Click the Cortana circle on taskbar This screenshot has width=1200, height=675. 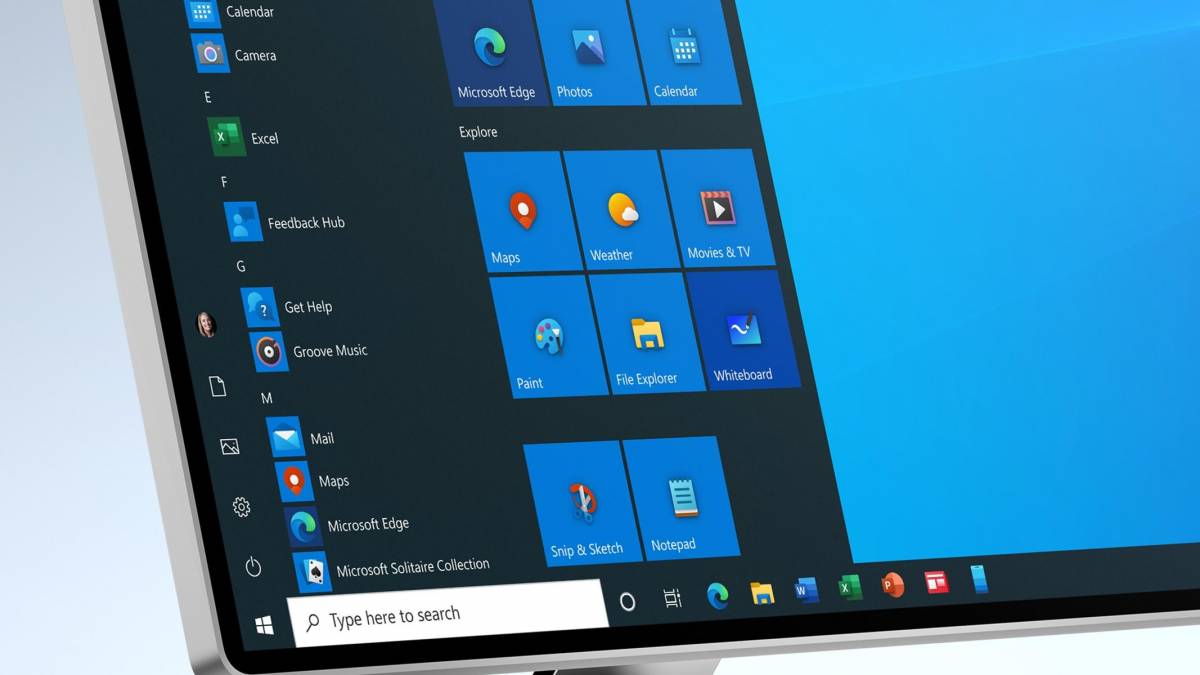coord(627,601)
